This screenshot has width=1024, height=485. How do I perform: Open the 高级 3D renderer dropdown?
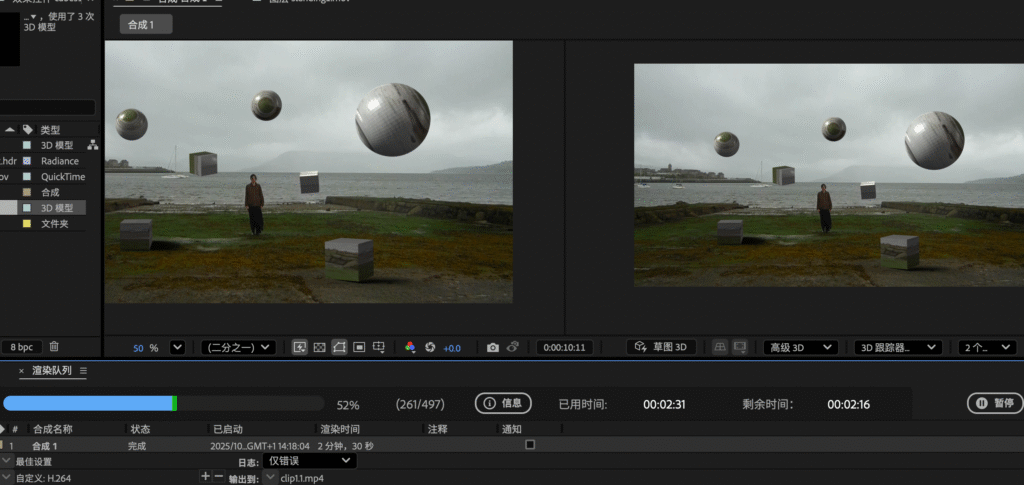[x=800, y=347]
